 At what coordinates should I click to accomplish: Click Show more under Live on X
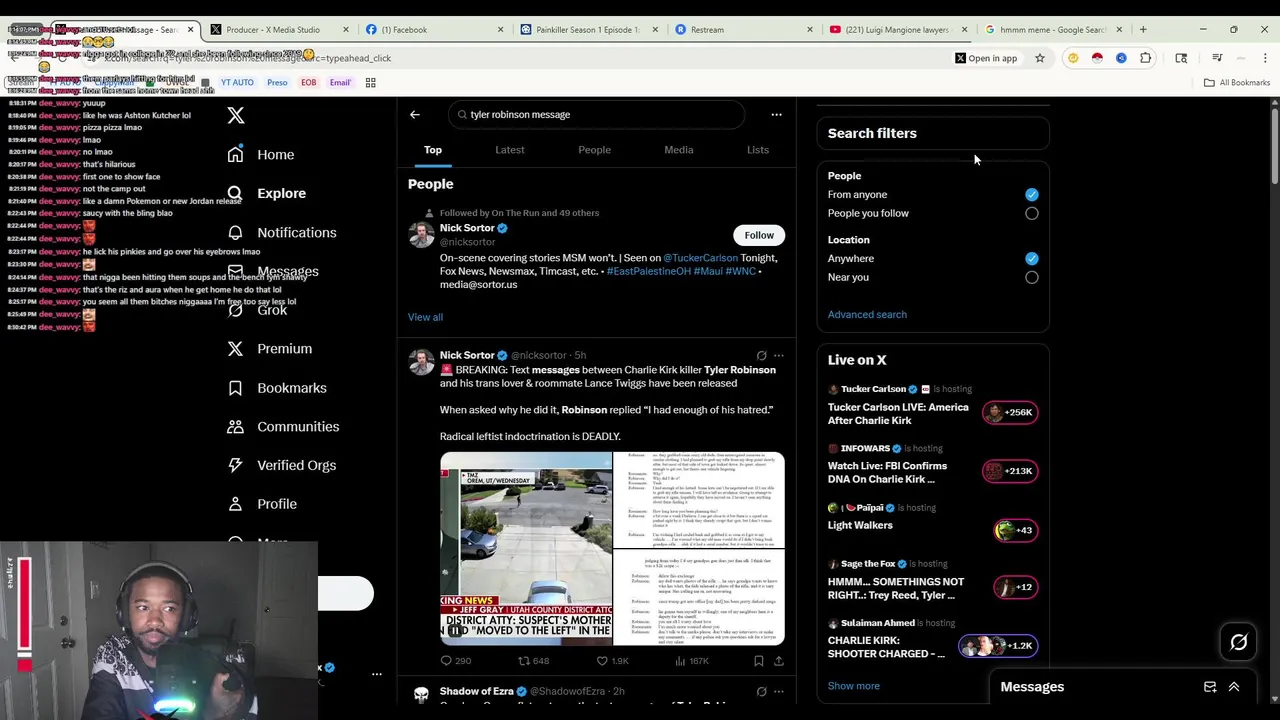click(x=854, y=686)
